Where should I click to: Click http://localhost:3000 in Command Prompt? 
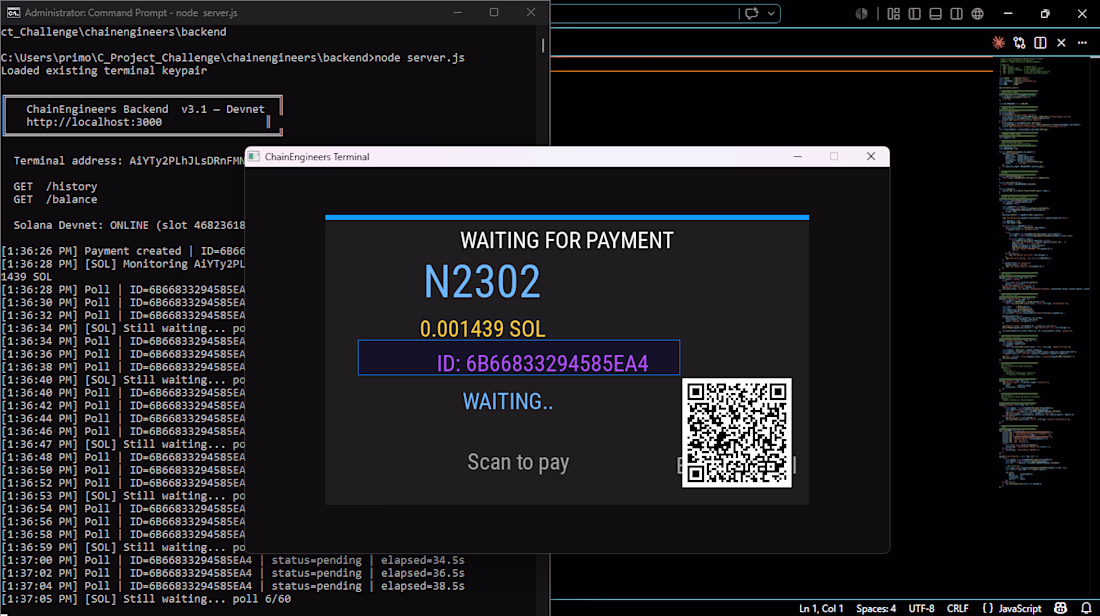pyautogui.click(x=94, y=122)
